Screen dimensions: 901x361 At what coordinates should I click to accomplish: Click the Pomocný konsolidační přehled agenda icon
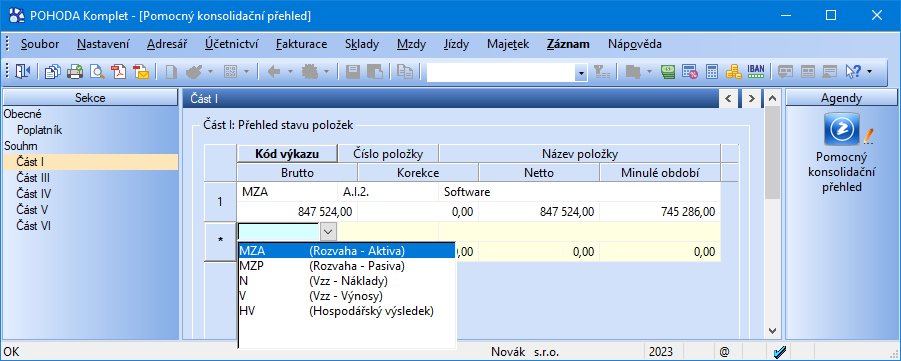(842, 129)
